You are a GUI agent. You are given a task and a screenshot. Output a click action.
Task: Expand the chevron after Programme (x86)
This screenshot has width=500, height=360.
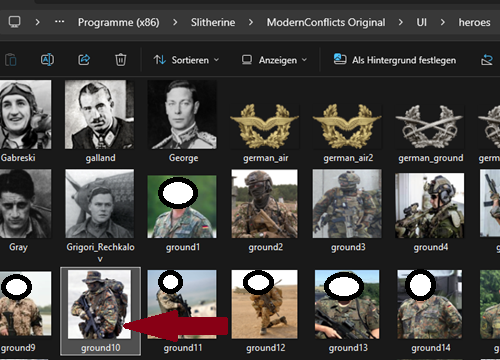[175, 22]
